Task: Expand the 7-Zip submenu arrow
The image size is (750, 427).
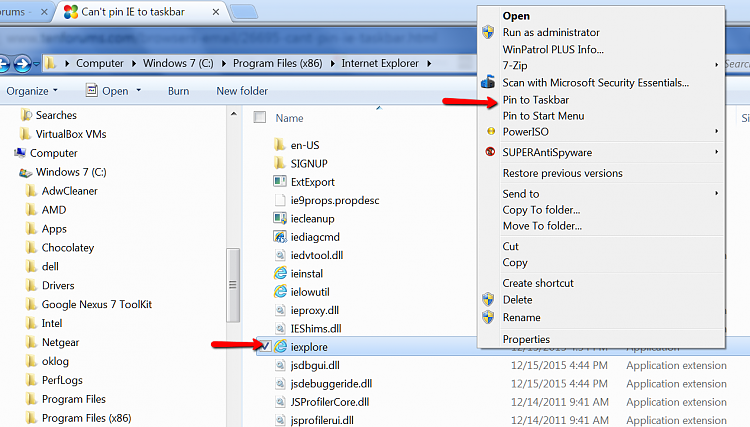Action: (x=717, y=65)
